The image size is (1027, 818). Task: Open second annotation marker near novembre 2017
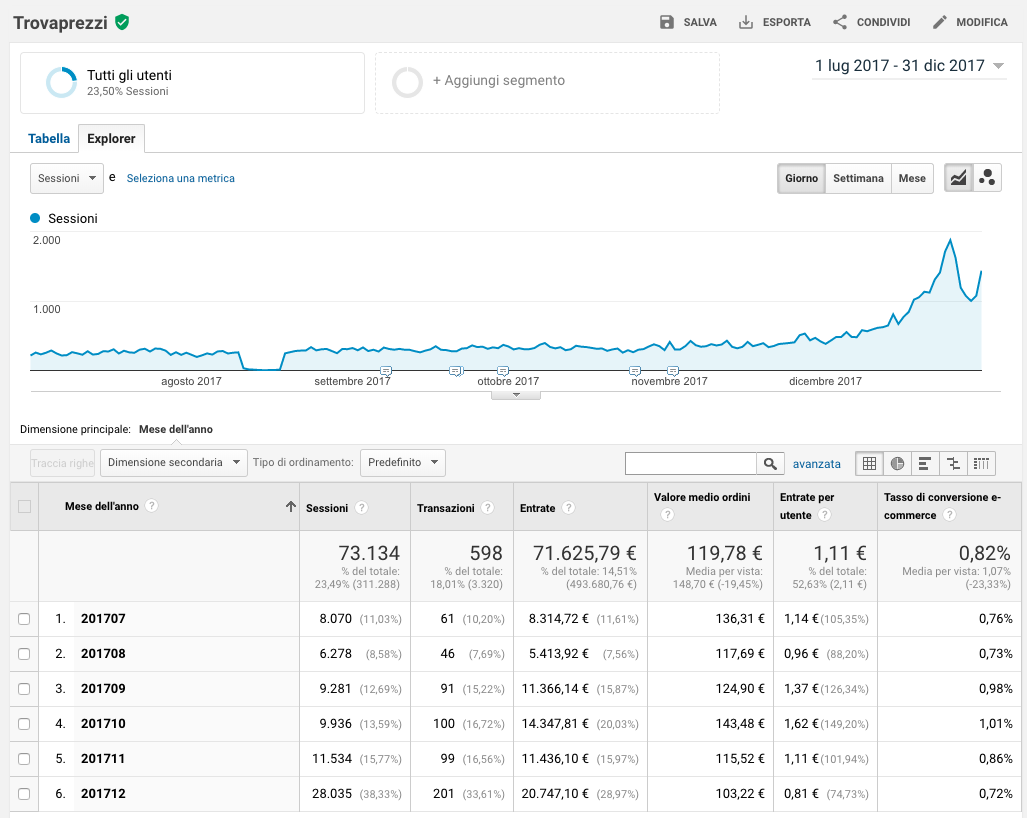673,371
